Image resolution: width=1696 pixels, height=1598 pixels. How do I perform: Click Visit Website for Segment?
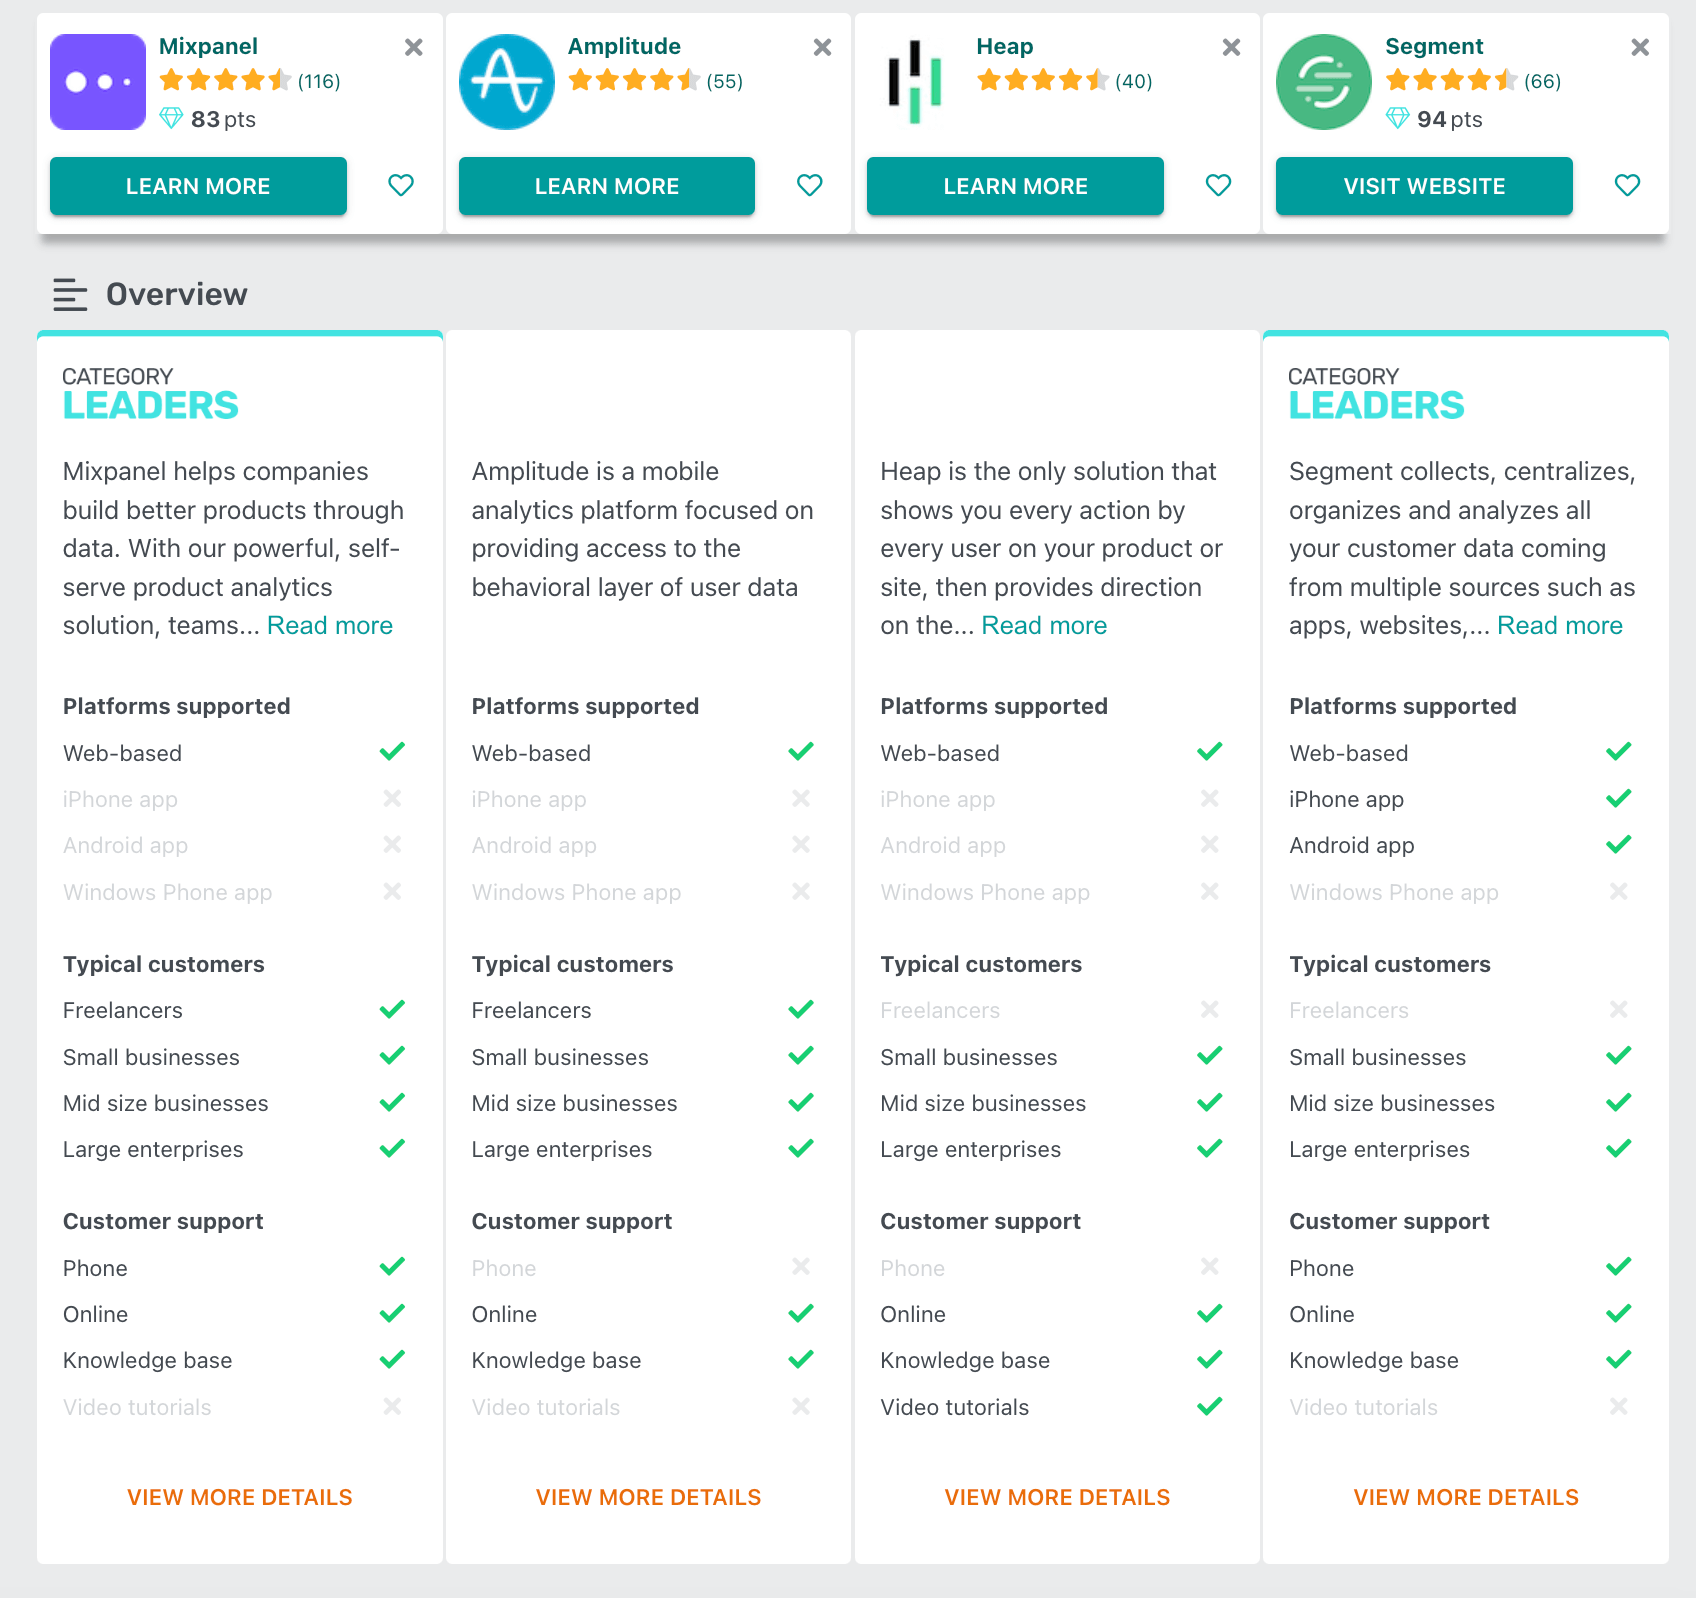(x=1423, y=186)
